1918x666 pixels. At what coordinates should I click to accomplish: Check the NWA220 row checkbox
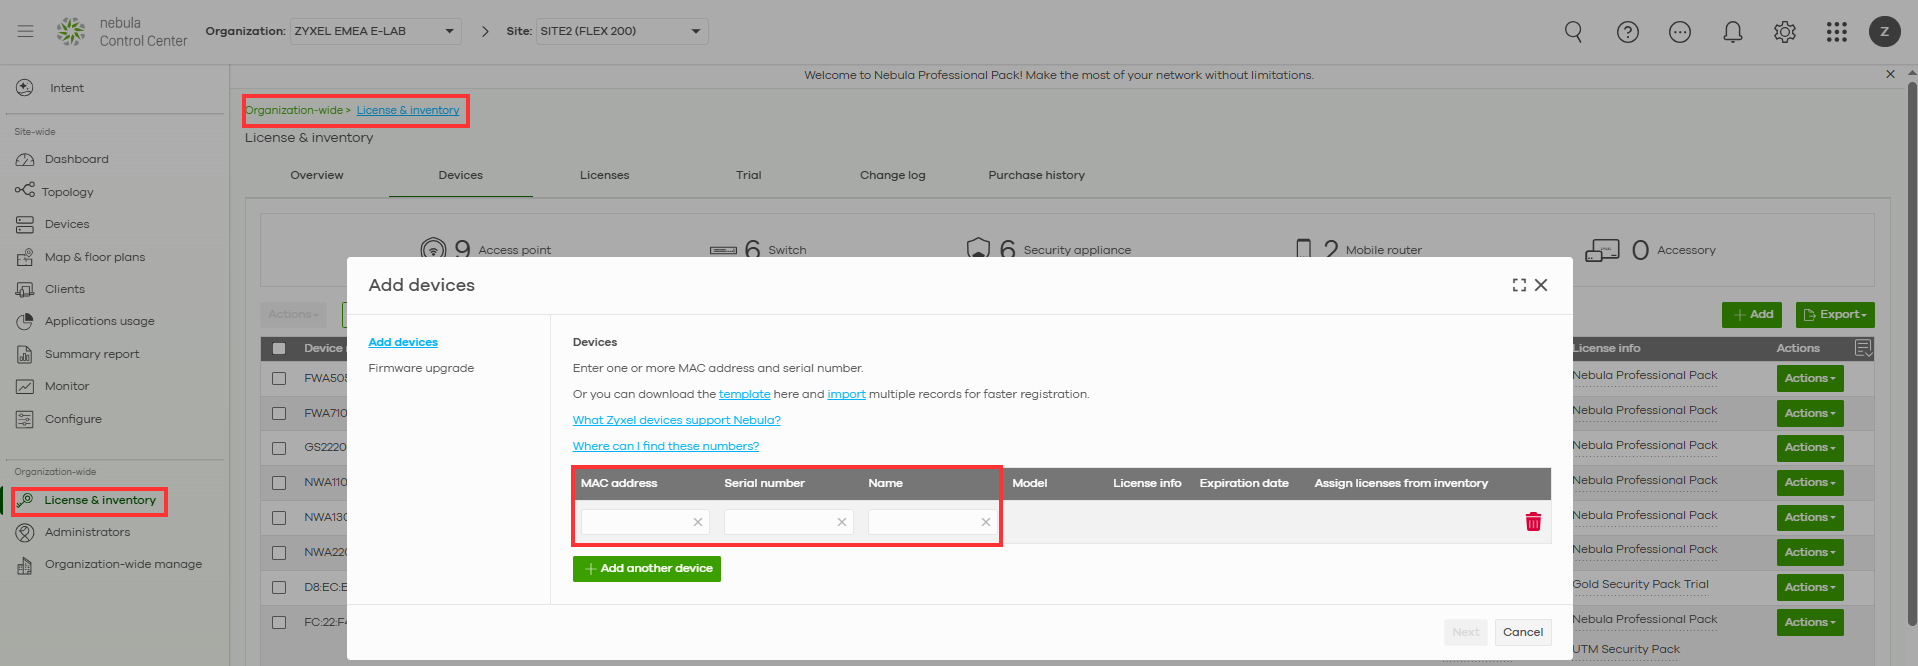tap(279, 552)
